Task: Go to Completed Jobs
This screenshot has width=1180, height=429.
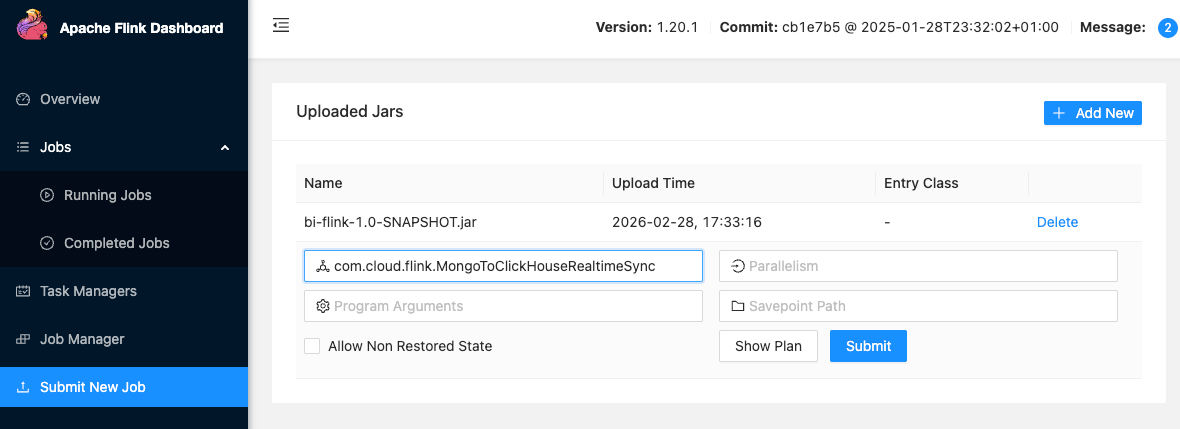Action: (116, 243)
